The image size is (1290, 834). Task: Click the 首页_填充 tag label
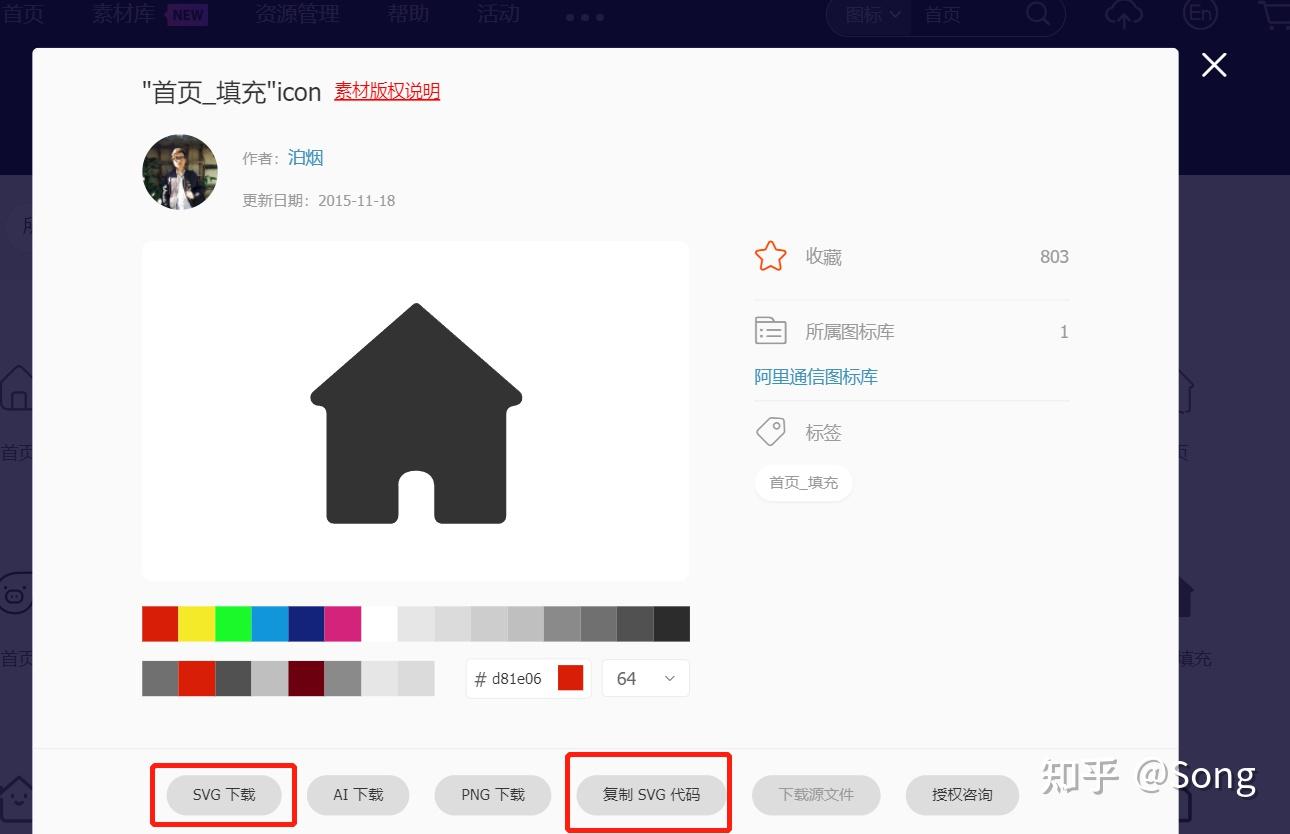click(x=803, y=482)
